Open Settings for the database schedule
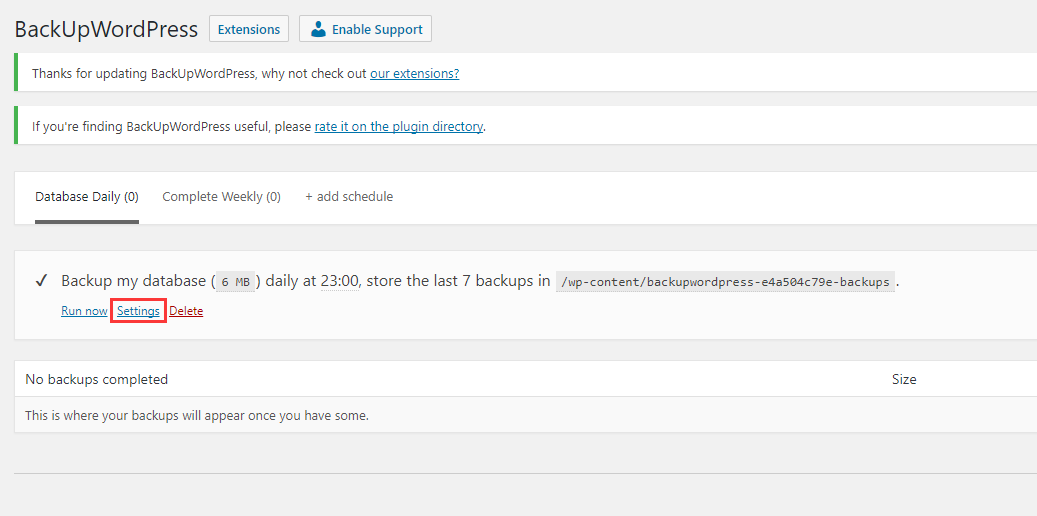This screenshot has height=516, width=1037. click(138, 311)
